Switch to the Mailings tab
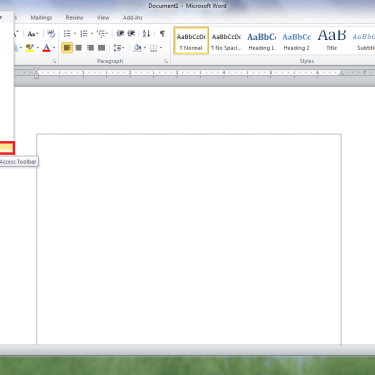The image size is (375, 375). (41, 18)
